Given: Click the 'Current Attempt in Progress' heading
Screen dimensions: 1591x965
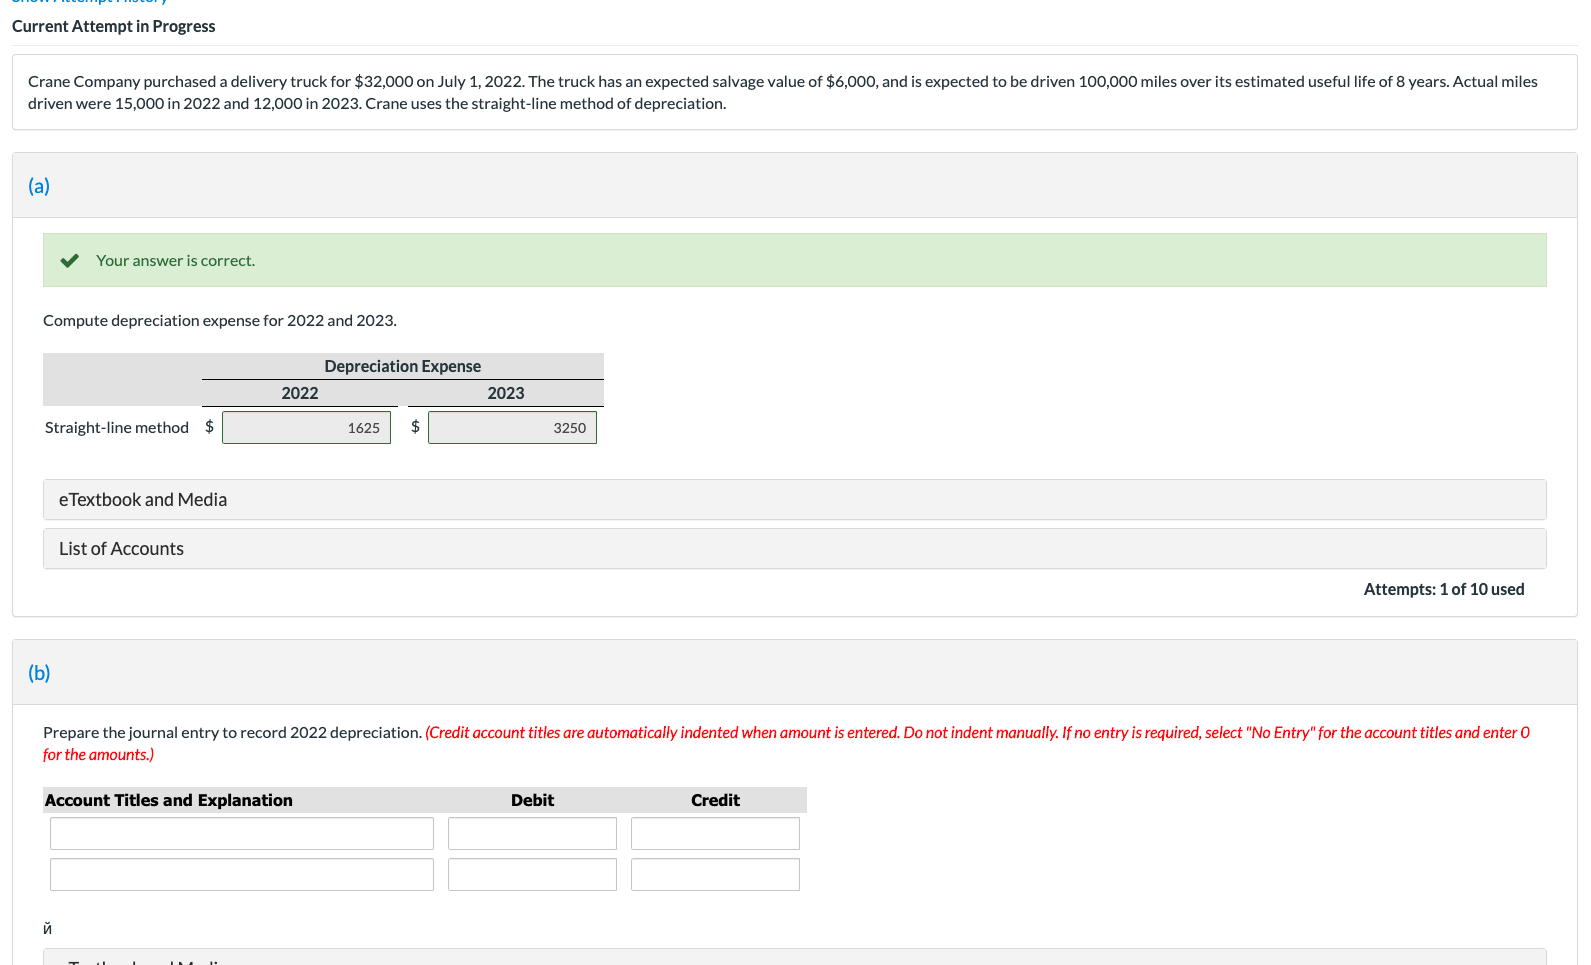Looking at the screenshot, I should (x=114, y=26).
